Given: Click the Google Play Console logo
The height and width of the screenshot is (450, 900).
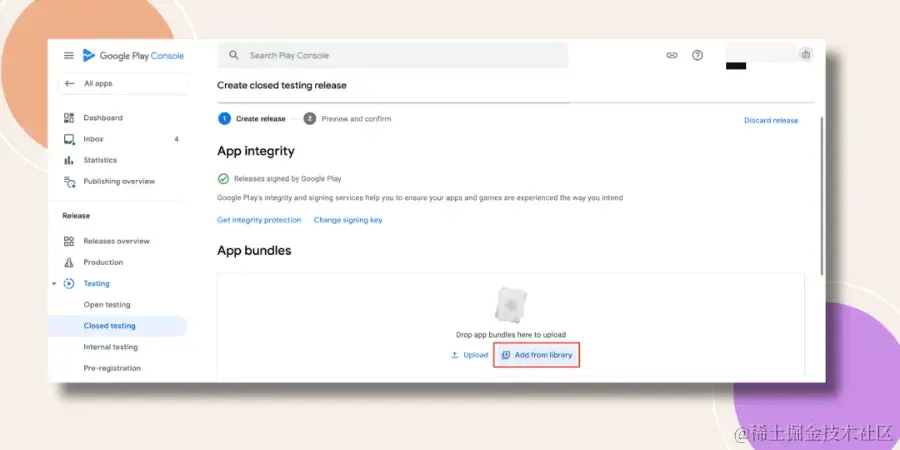Looking at the screenshot, I should pos(133,56).
